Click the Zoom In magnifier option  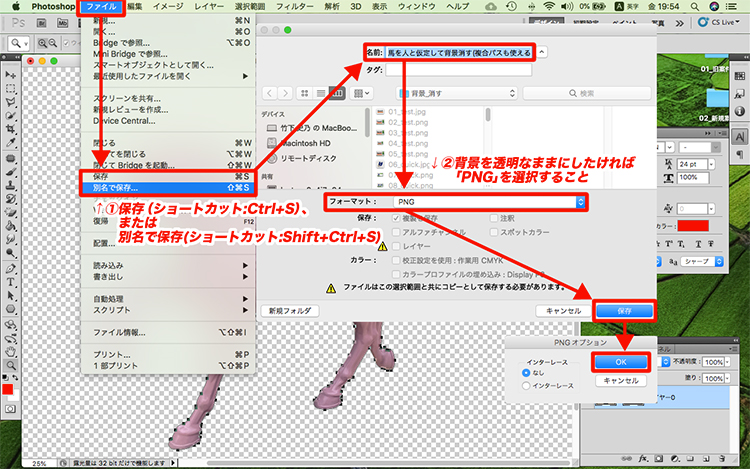(42, 44)
